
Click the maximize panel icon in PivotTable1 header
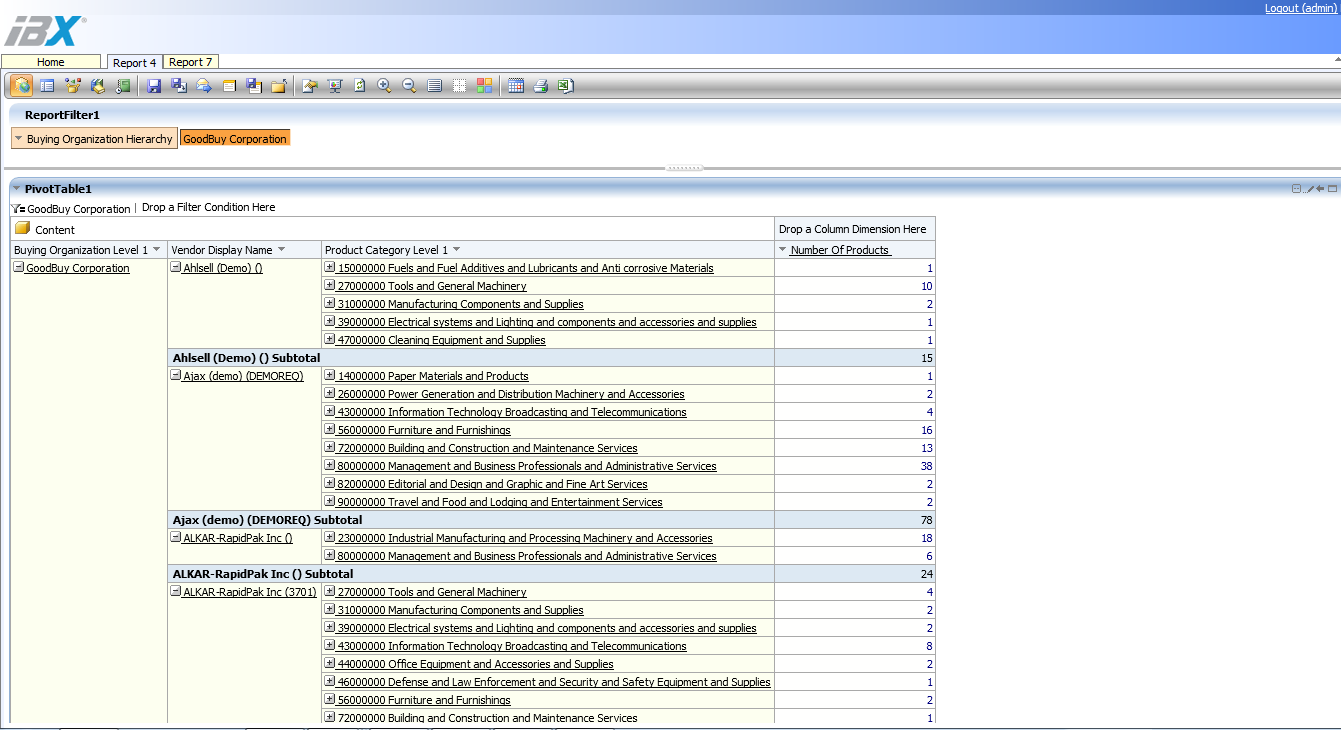click(1332, 188)
